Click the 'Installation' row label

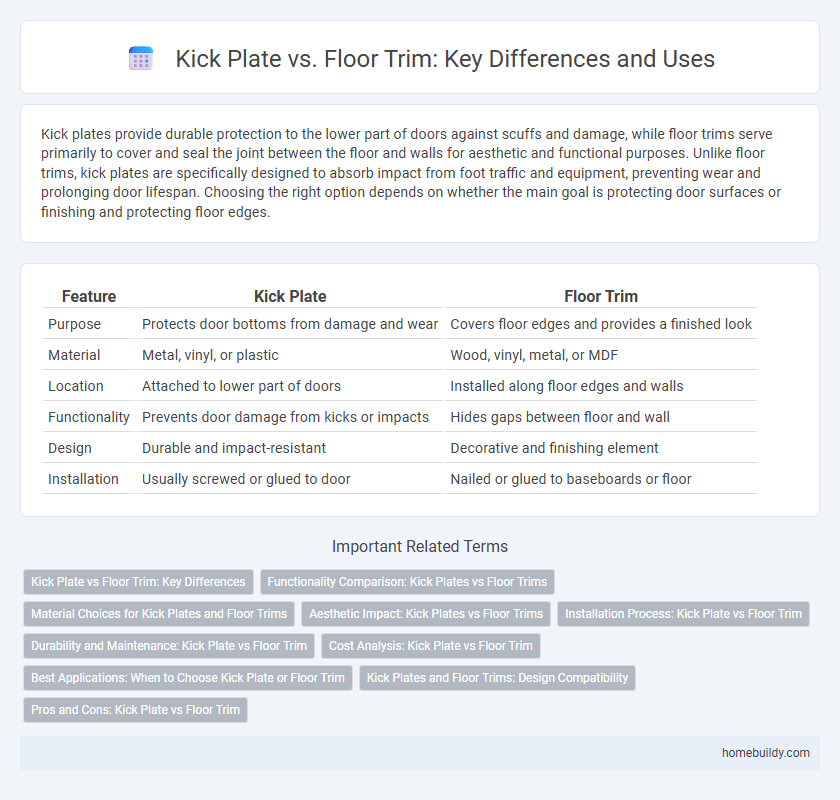coord(83,479)
